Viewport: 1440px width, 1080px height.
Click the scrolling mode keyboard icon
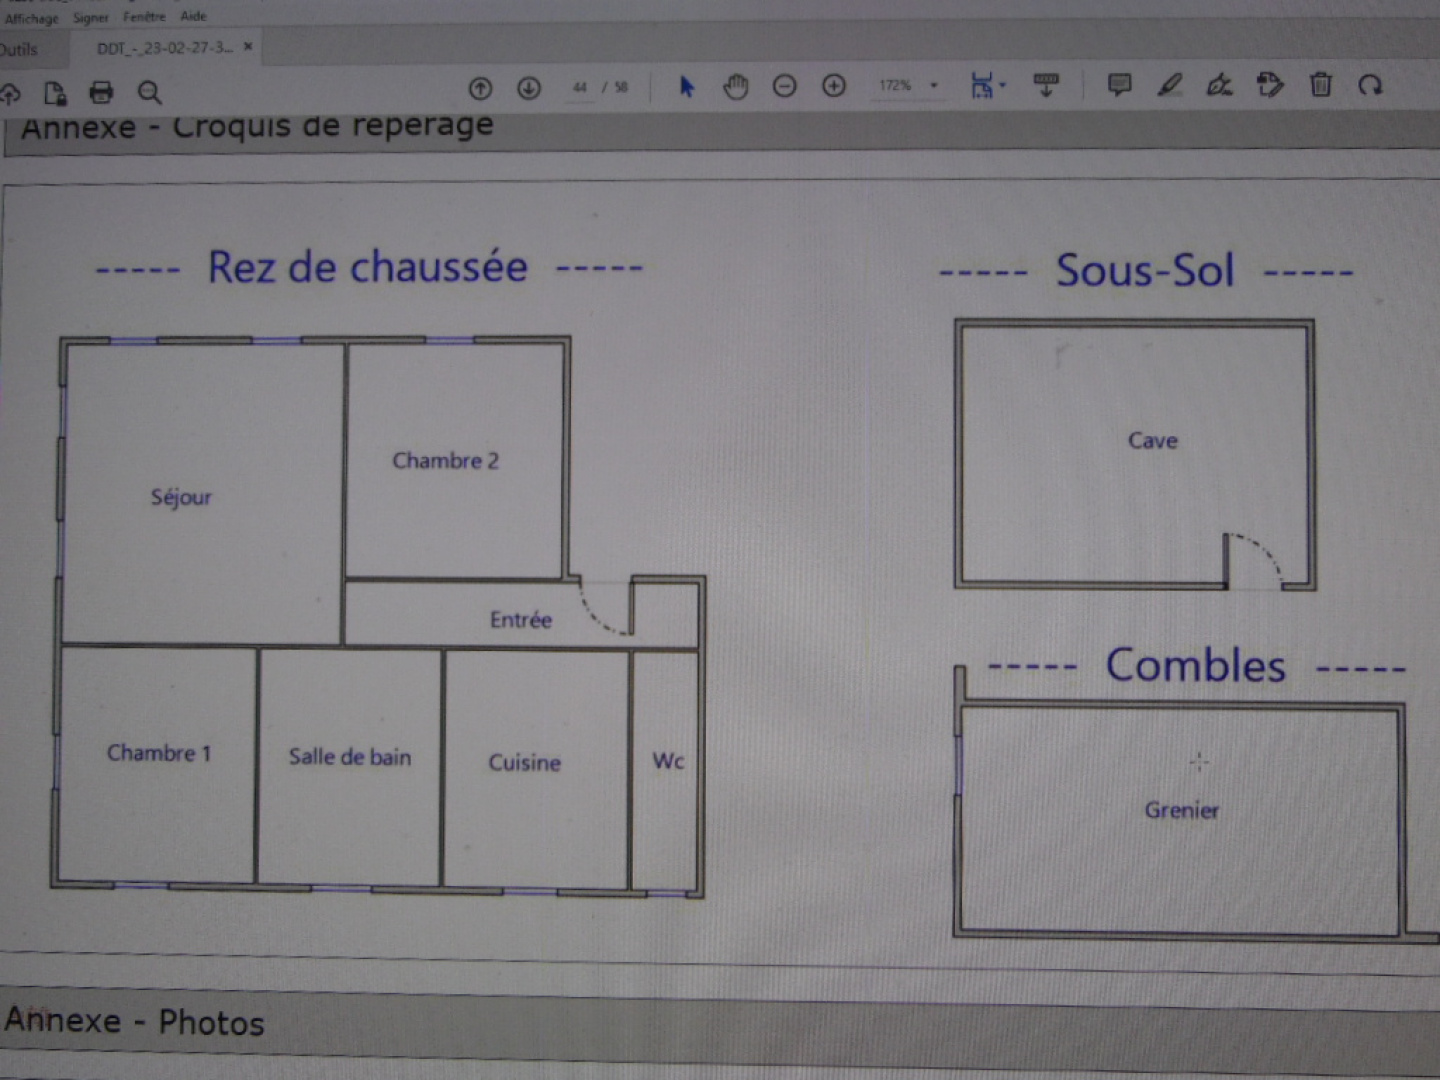pyautogui.click(x=1046, y=84)
